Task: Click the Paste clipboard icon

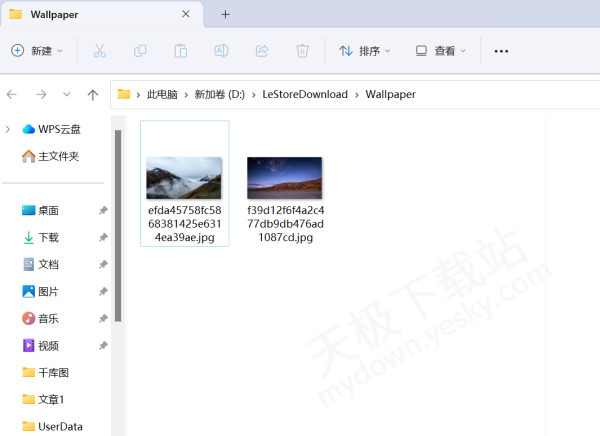Action: (x=181, y=51)
